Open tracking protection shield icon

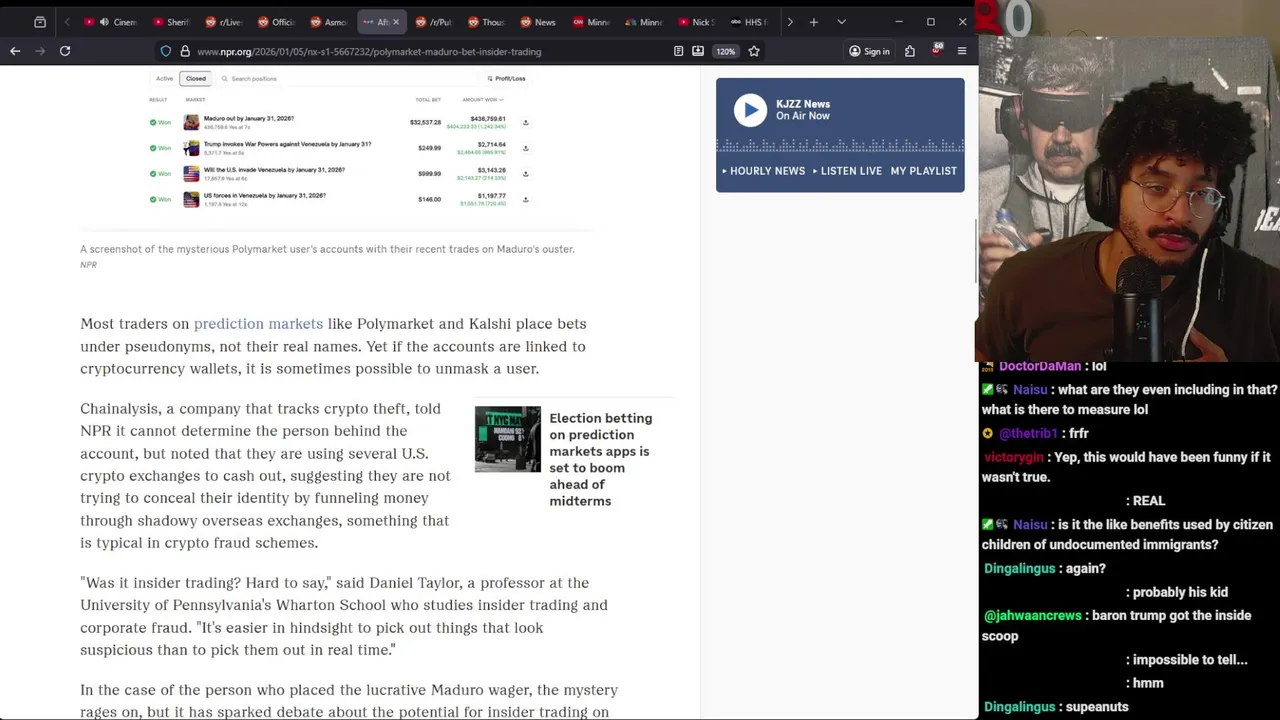tap(166, 51)
